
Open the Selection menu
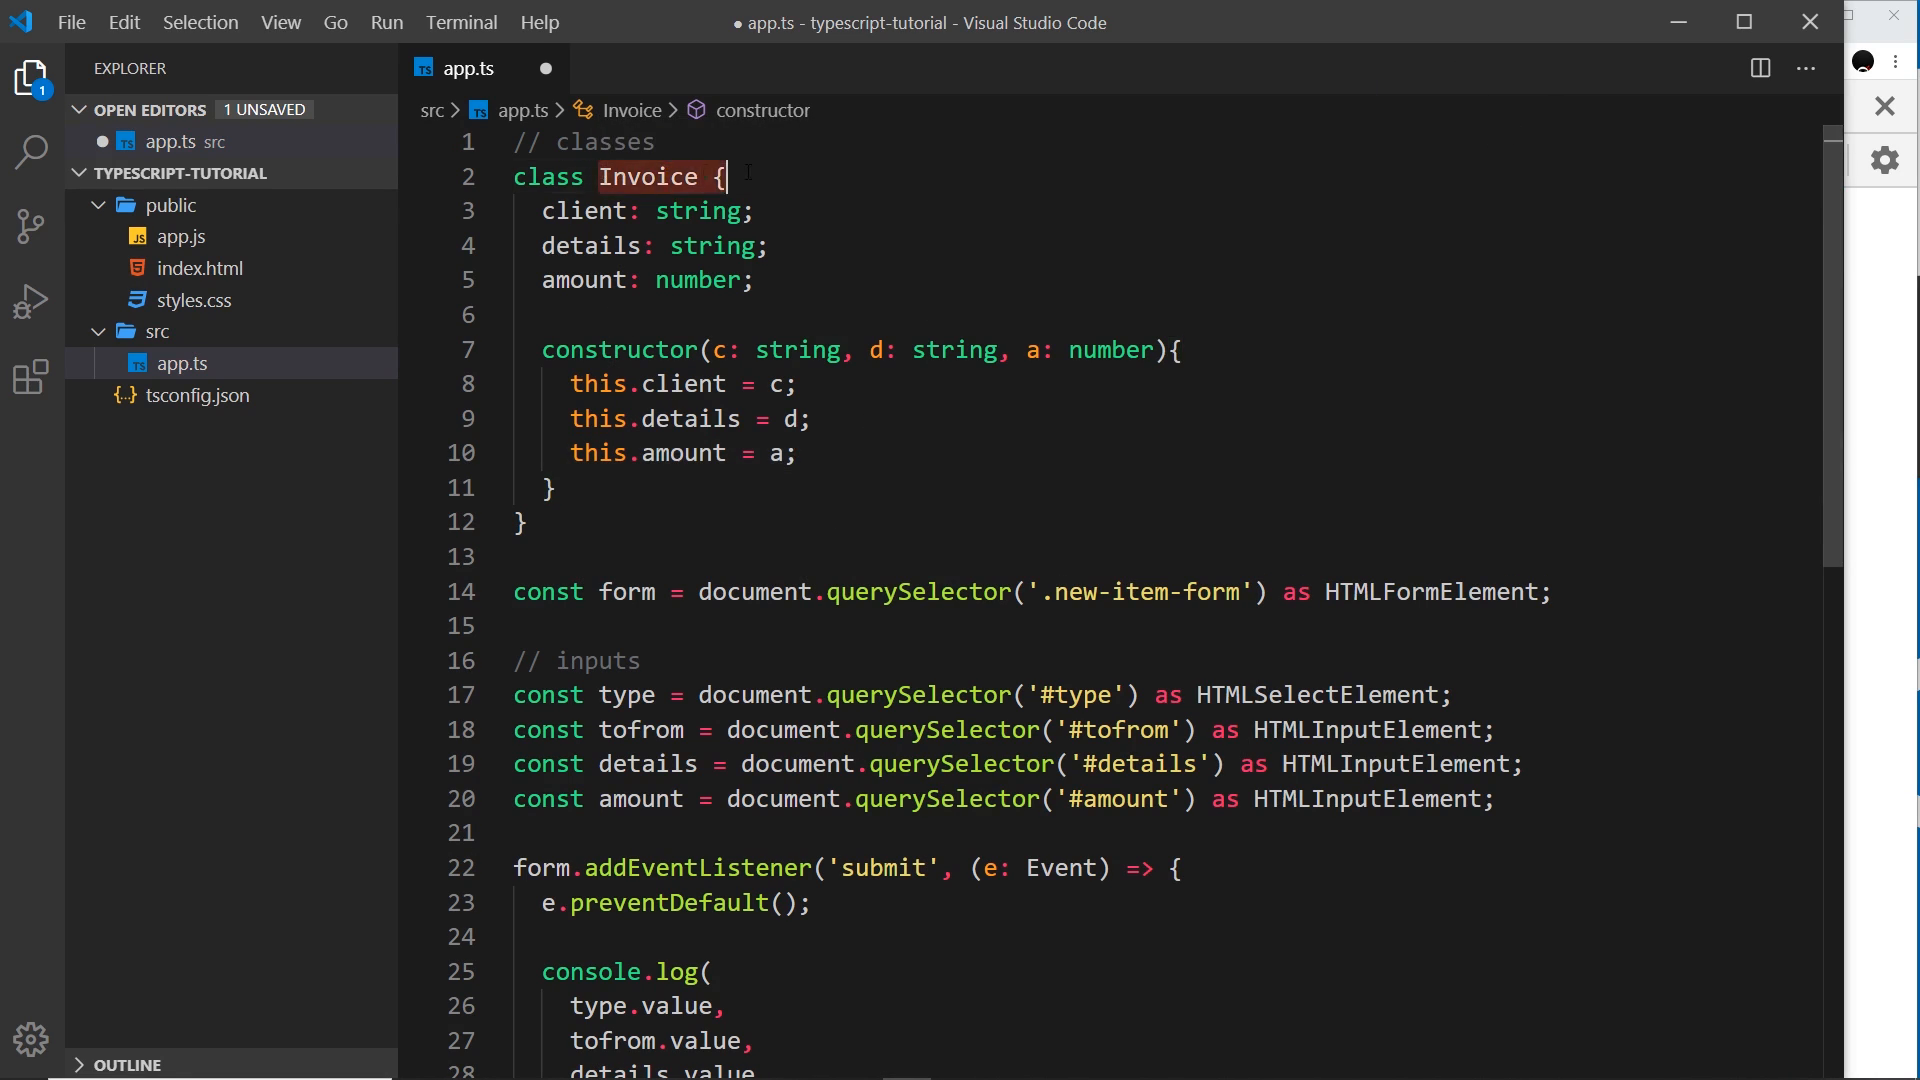point(200,22)
